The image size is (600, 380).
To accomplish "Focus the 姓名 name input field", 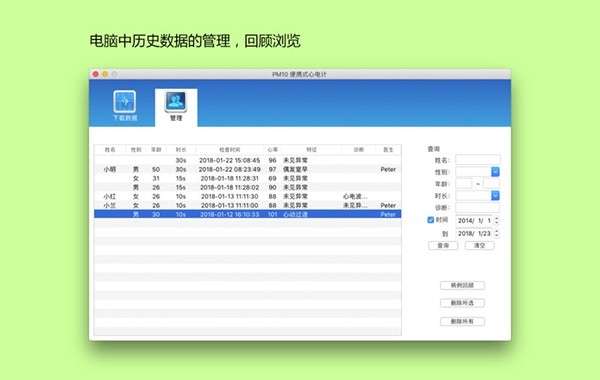I will pos(478,160).
